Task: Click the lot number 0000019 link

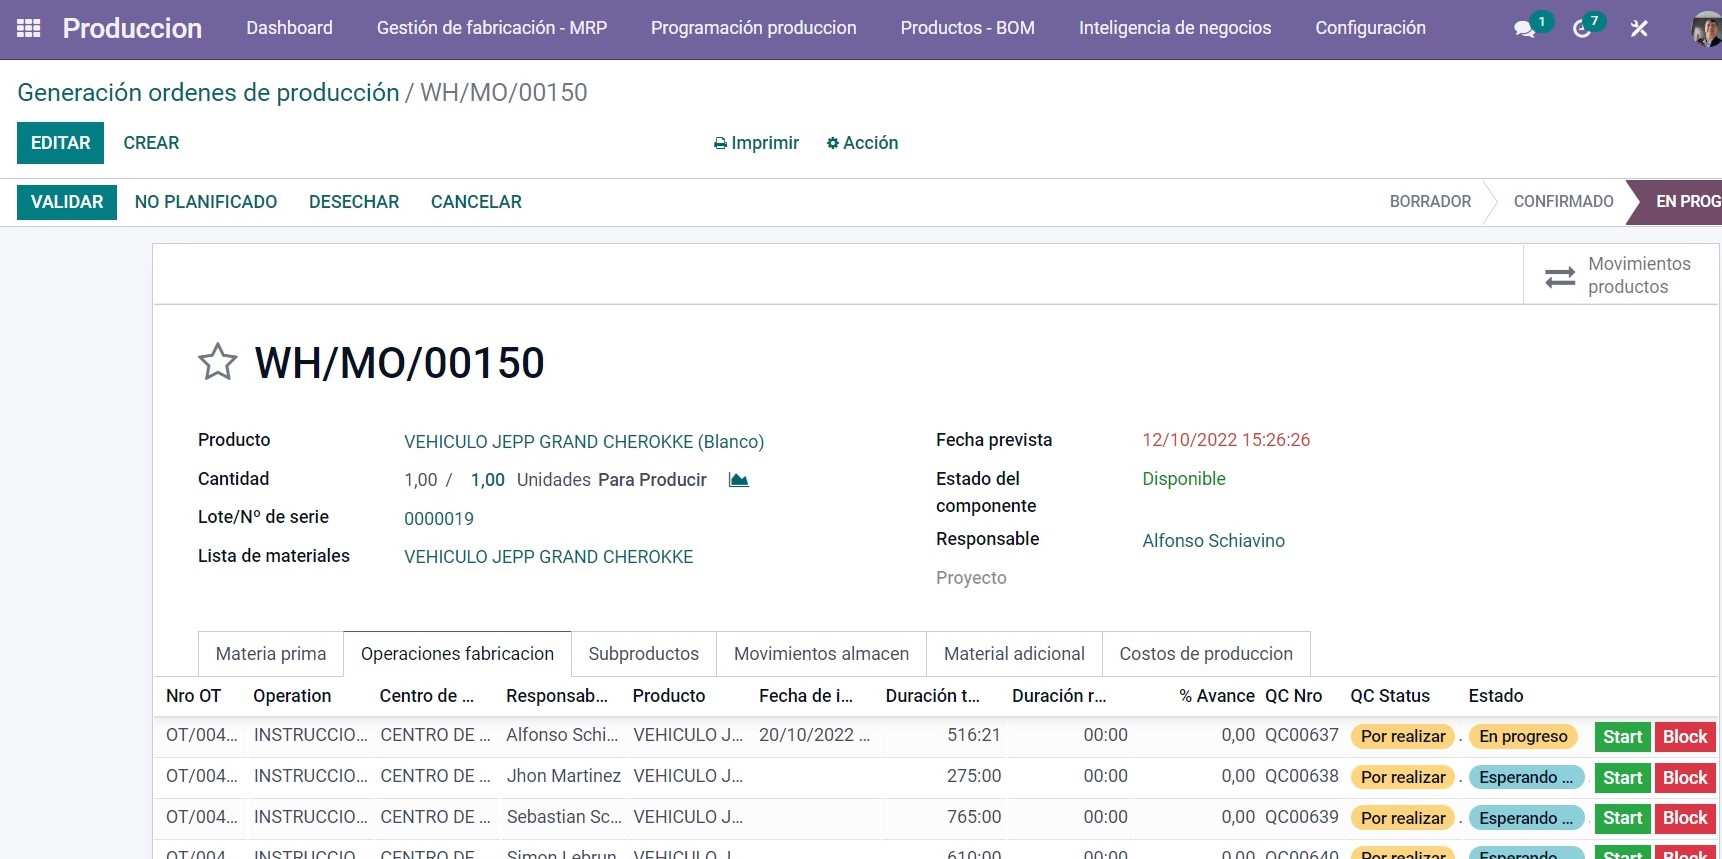Action: point(439,519)
